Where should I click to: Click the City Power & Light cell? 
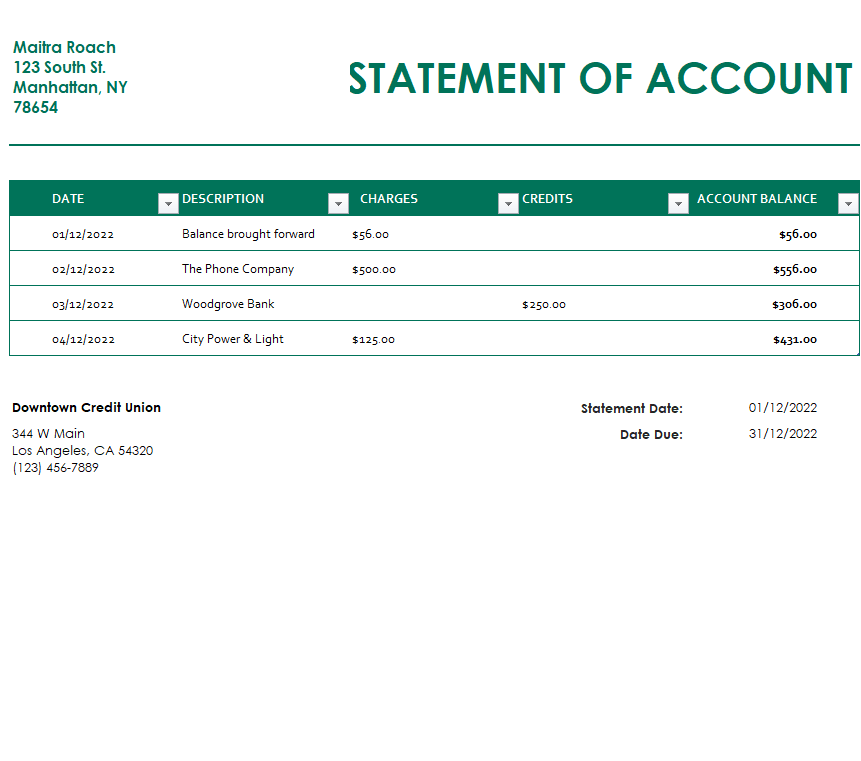point(233,339)
